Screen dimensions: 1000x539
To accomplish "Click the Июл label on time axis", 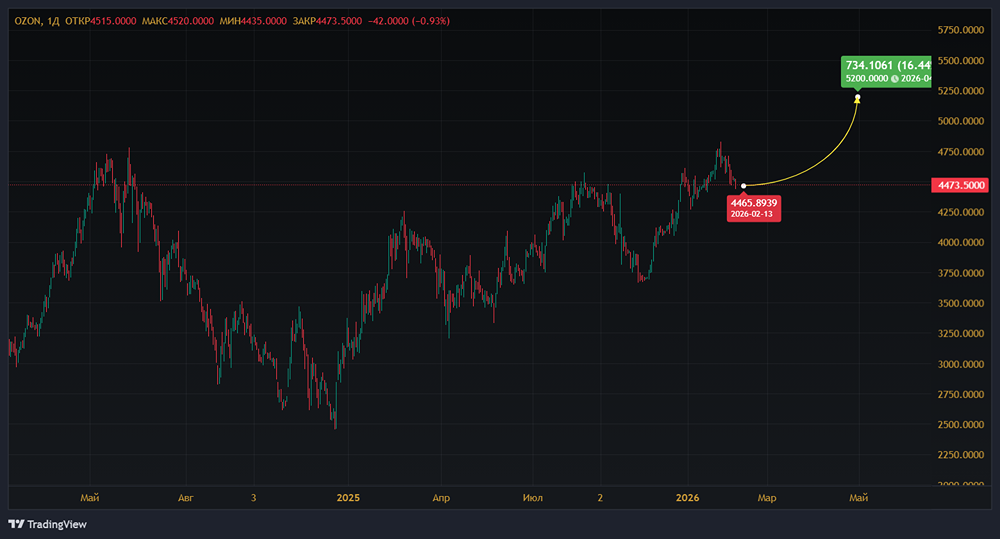I will point(533,498).
